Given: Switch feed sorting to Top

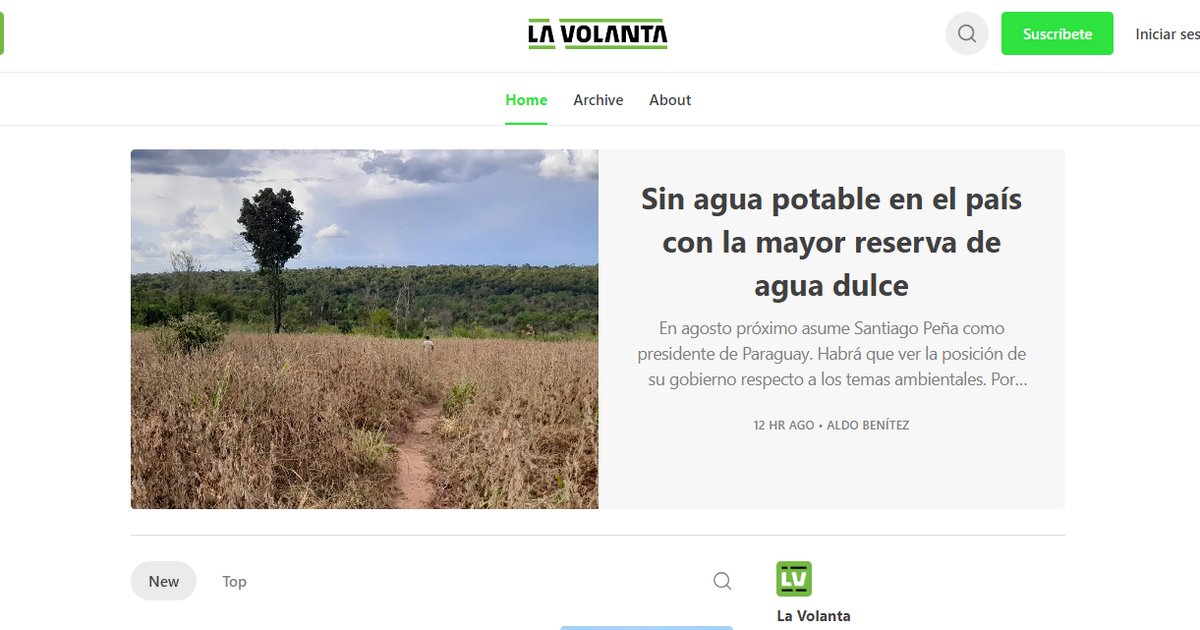Looking at the screenshot, I should (234, 580).
